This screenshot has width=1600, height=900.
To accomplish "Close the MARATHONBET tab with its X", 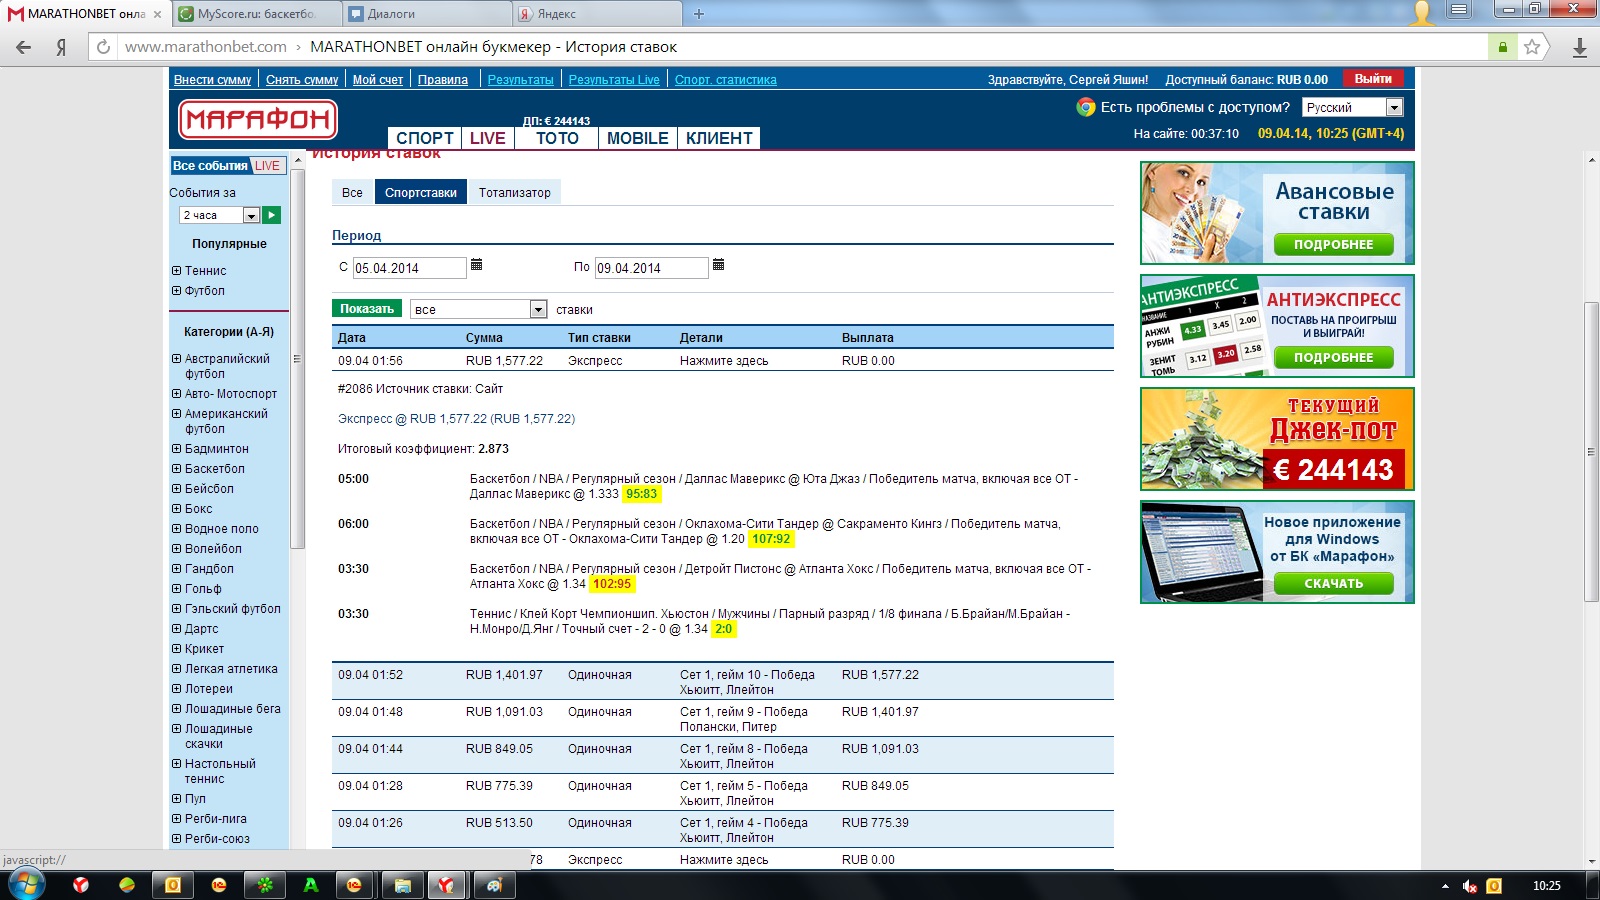I will pos(157,14).
